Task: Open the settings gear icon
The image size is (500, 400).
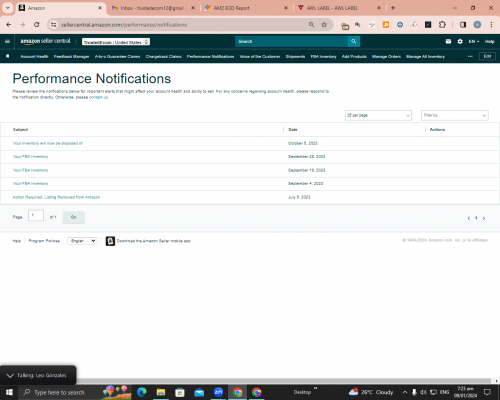Action: click(x=460, y=41)
